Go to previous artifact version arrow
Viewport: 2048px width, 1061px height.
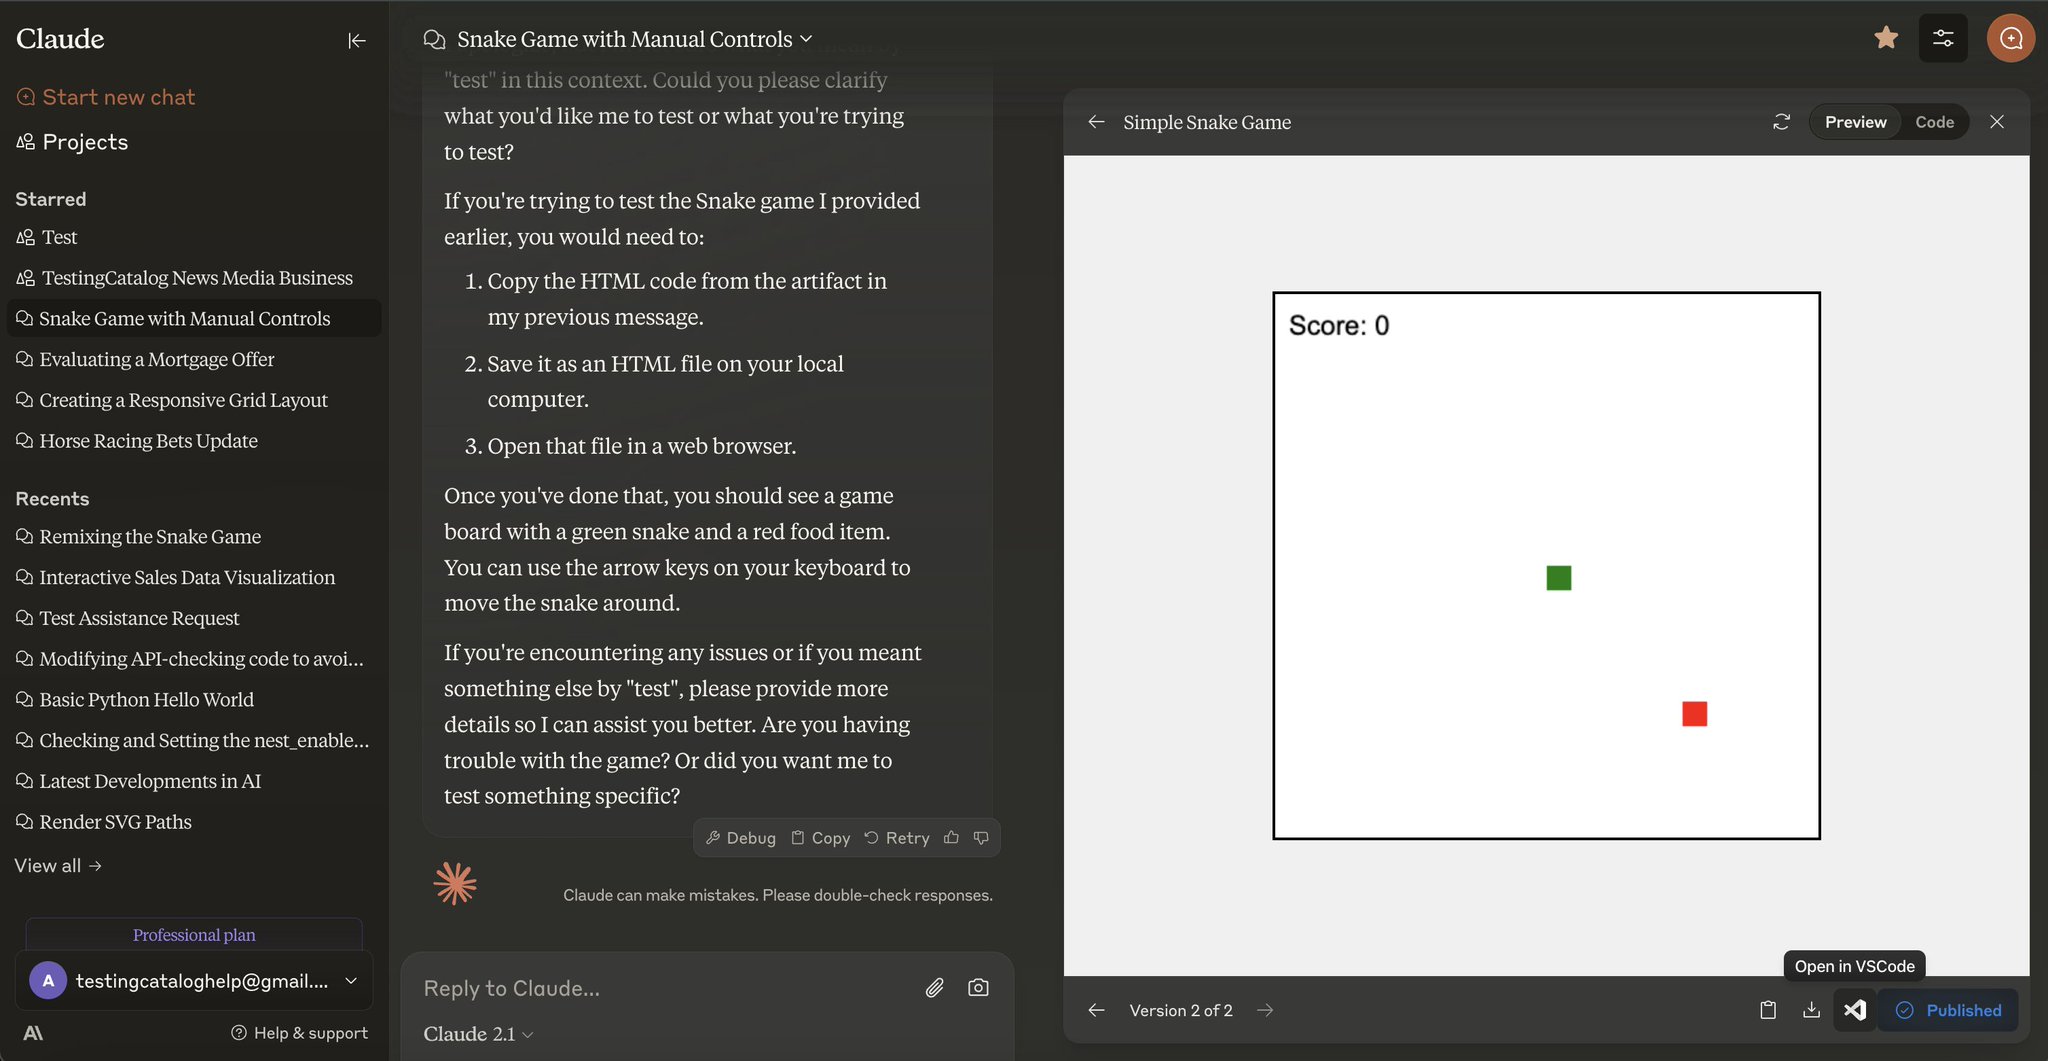pos(1096,1010)
